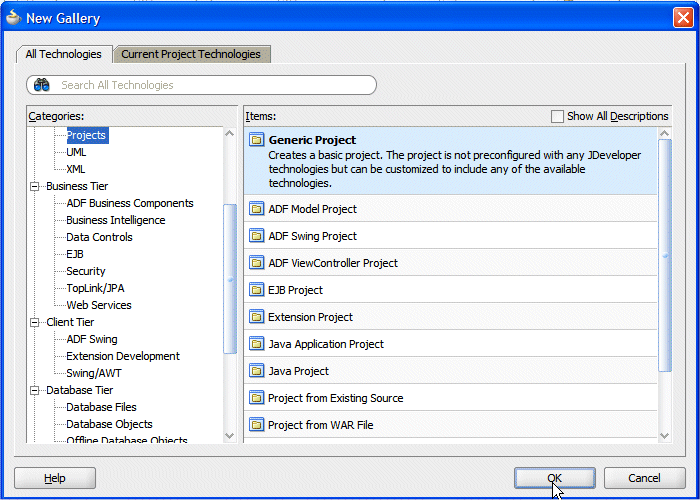Select the Security category

86,271
